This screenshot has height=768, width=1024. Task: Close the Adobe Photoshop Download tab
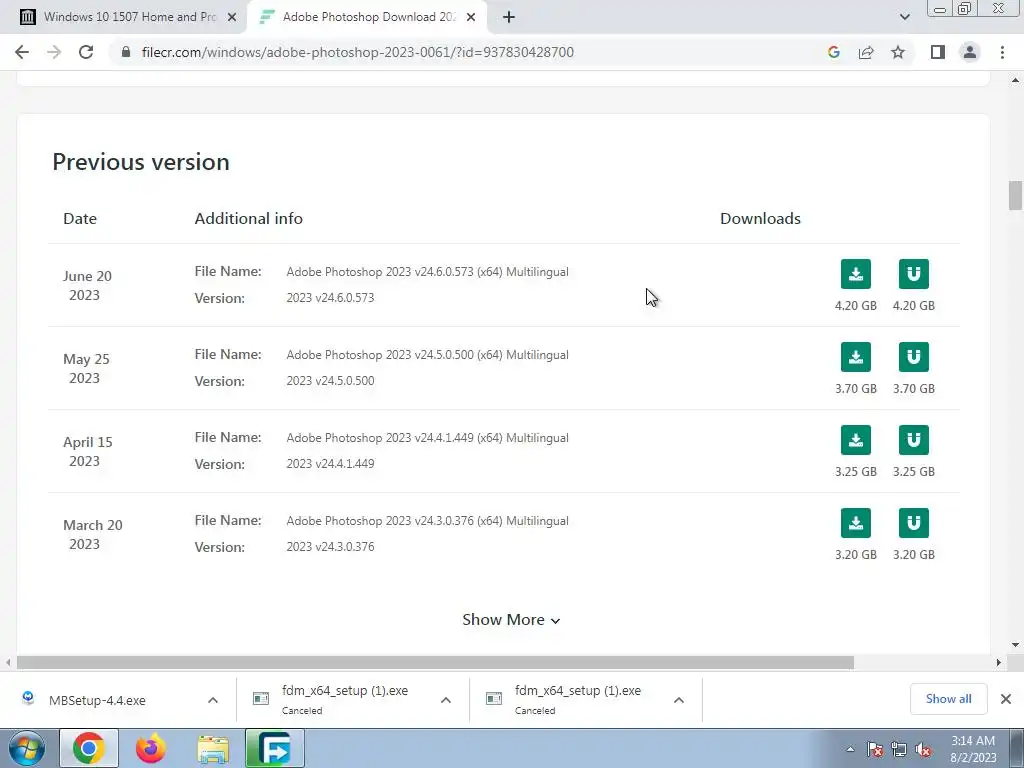tap(471, 17)
